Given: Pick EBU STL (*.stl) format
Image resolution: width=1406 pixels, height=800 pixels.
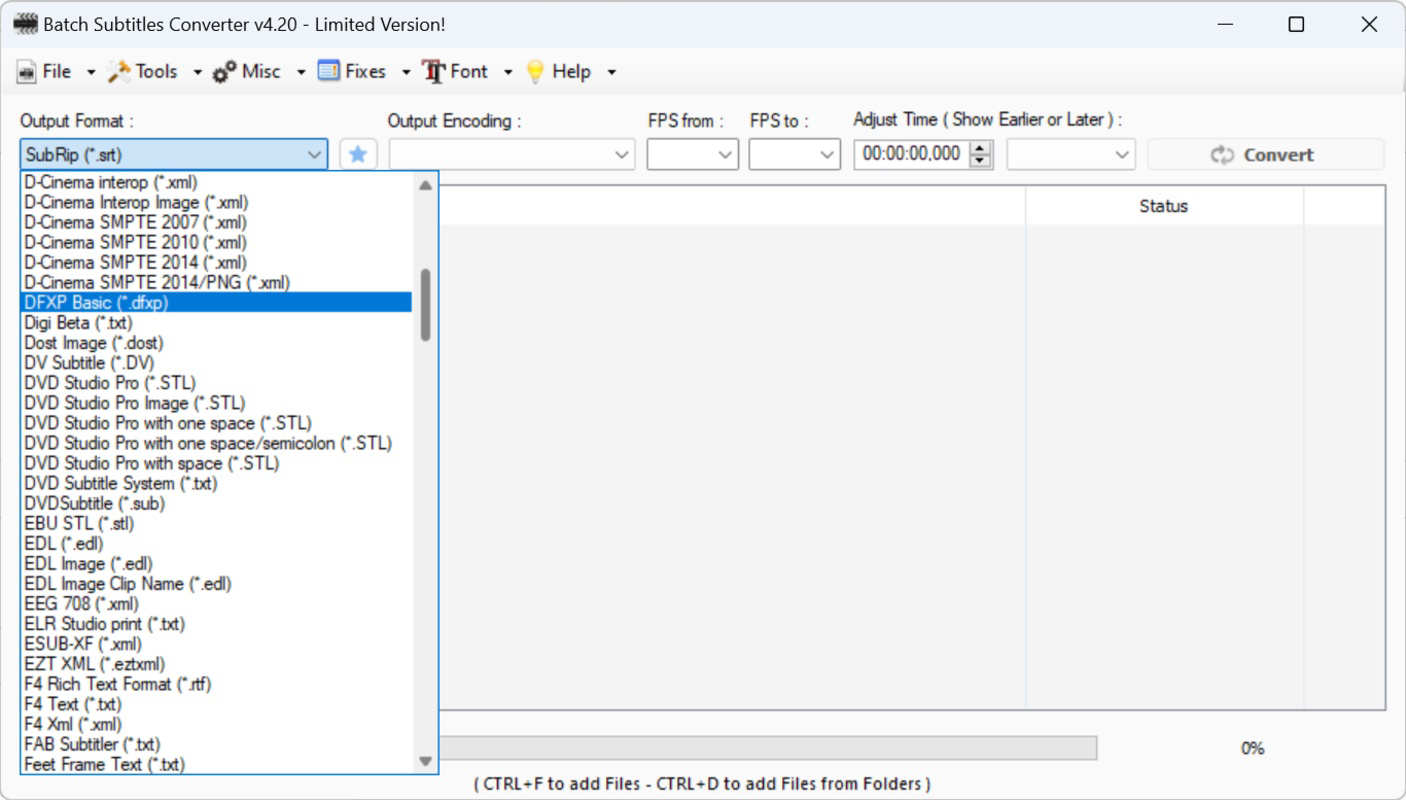Looking at the screenshot, I should click(x=216, y=524).
